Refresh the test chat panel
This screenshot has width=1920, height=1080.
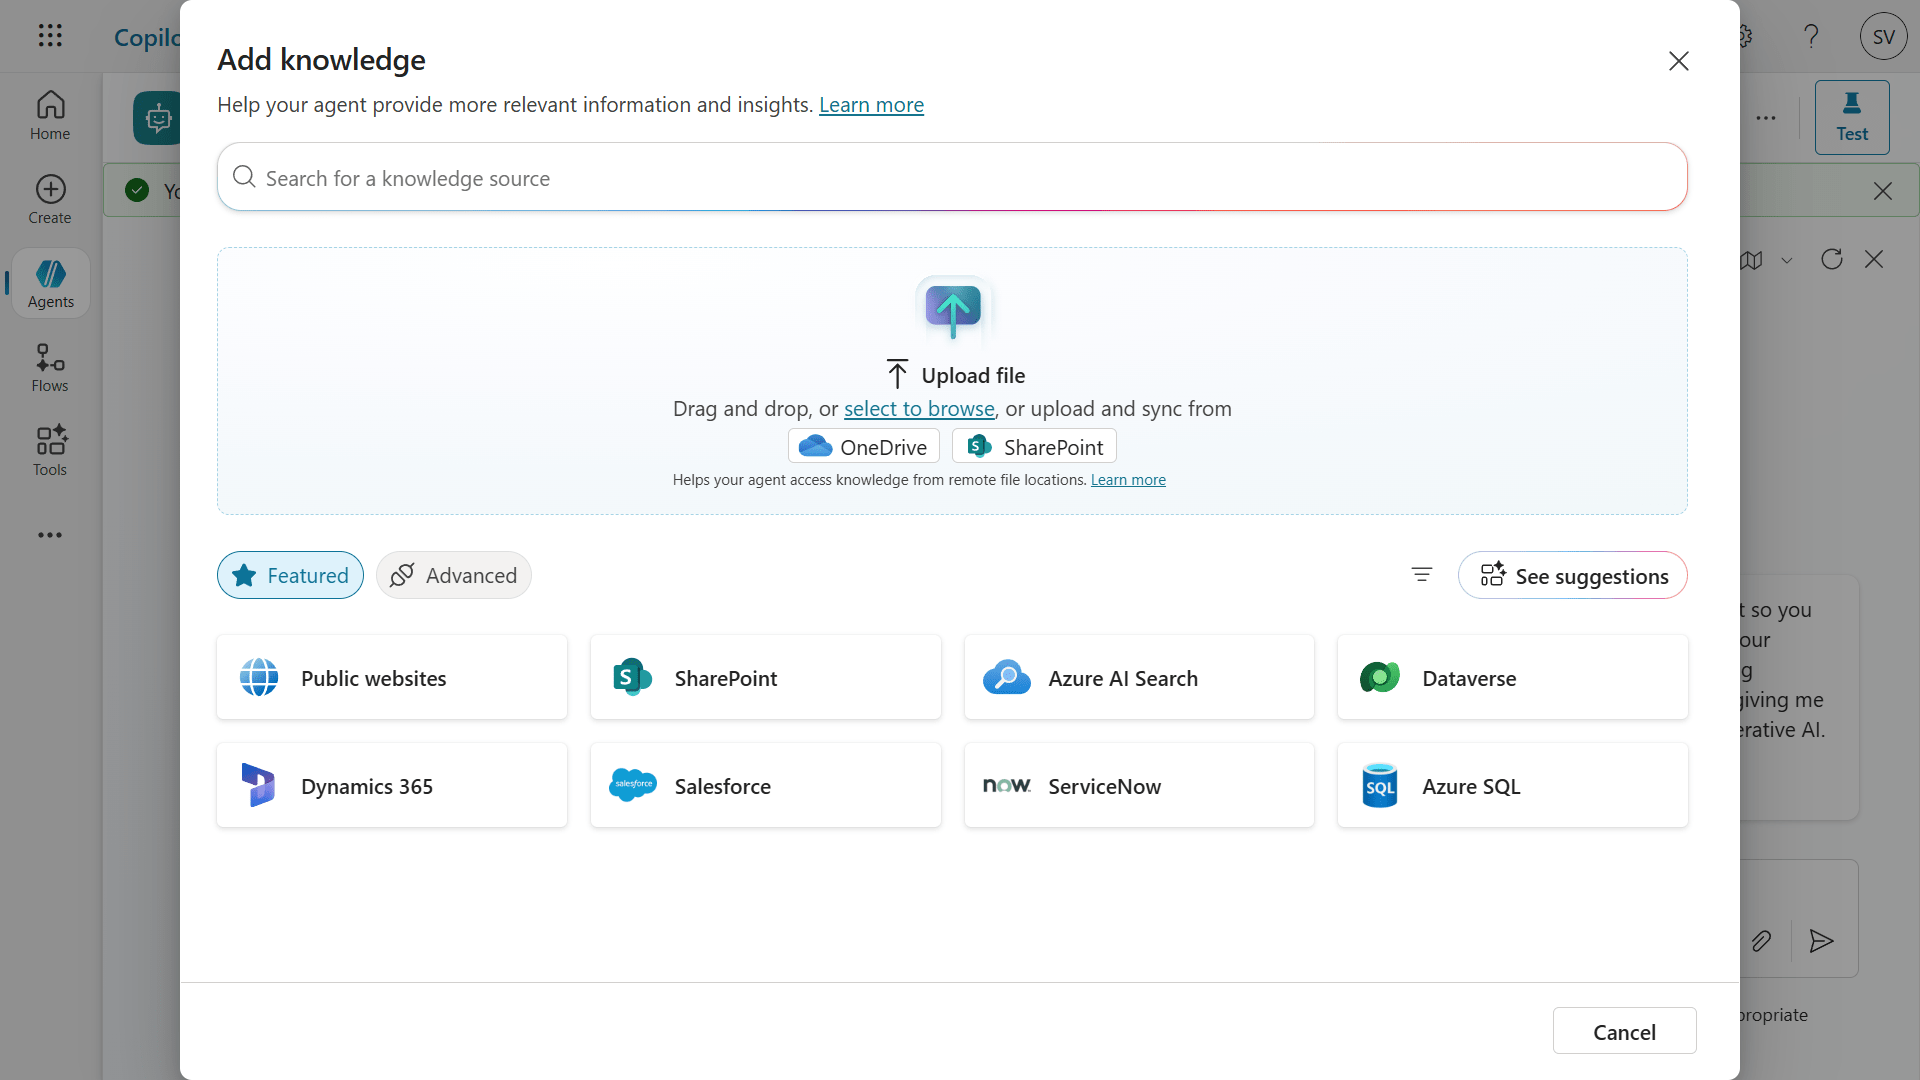click(x=1832, y=259)
